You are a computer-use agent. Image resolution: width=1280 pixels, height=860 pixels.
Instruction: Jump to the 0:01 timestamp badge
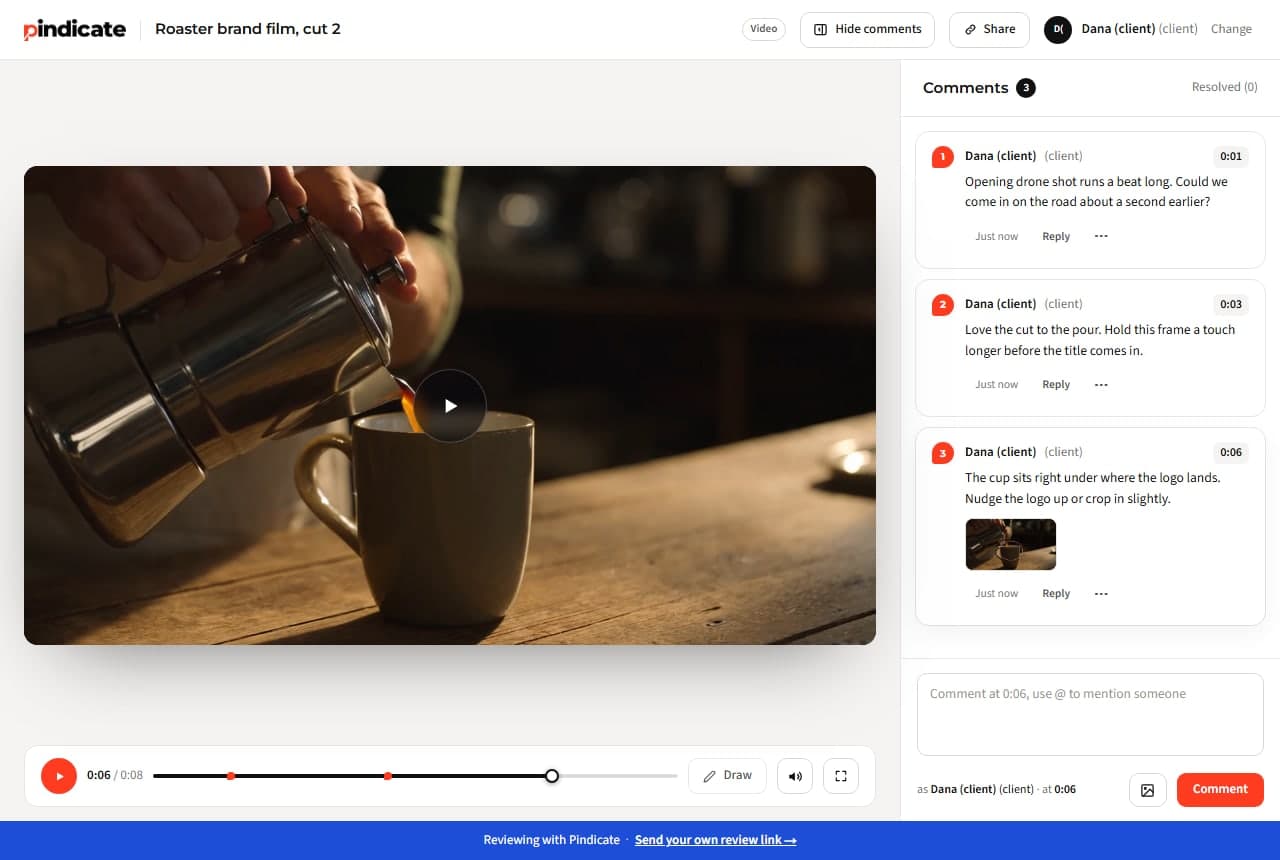pyautogui.click(x=1231, y=156)
